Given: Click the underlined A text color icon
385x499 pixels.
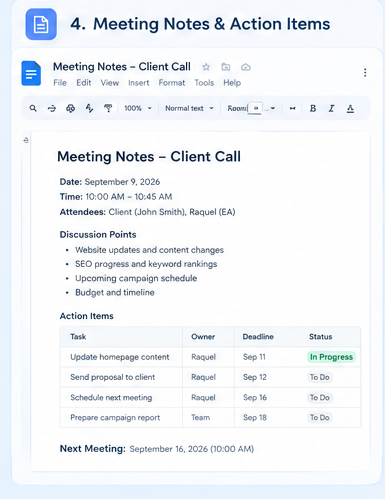Looking at the screenshot, I should pyautogui.click(x=350, y=108).
